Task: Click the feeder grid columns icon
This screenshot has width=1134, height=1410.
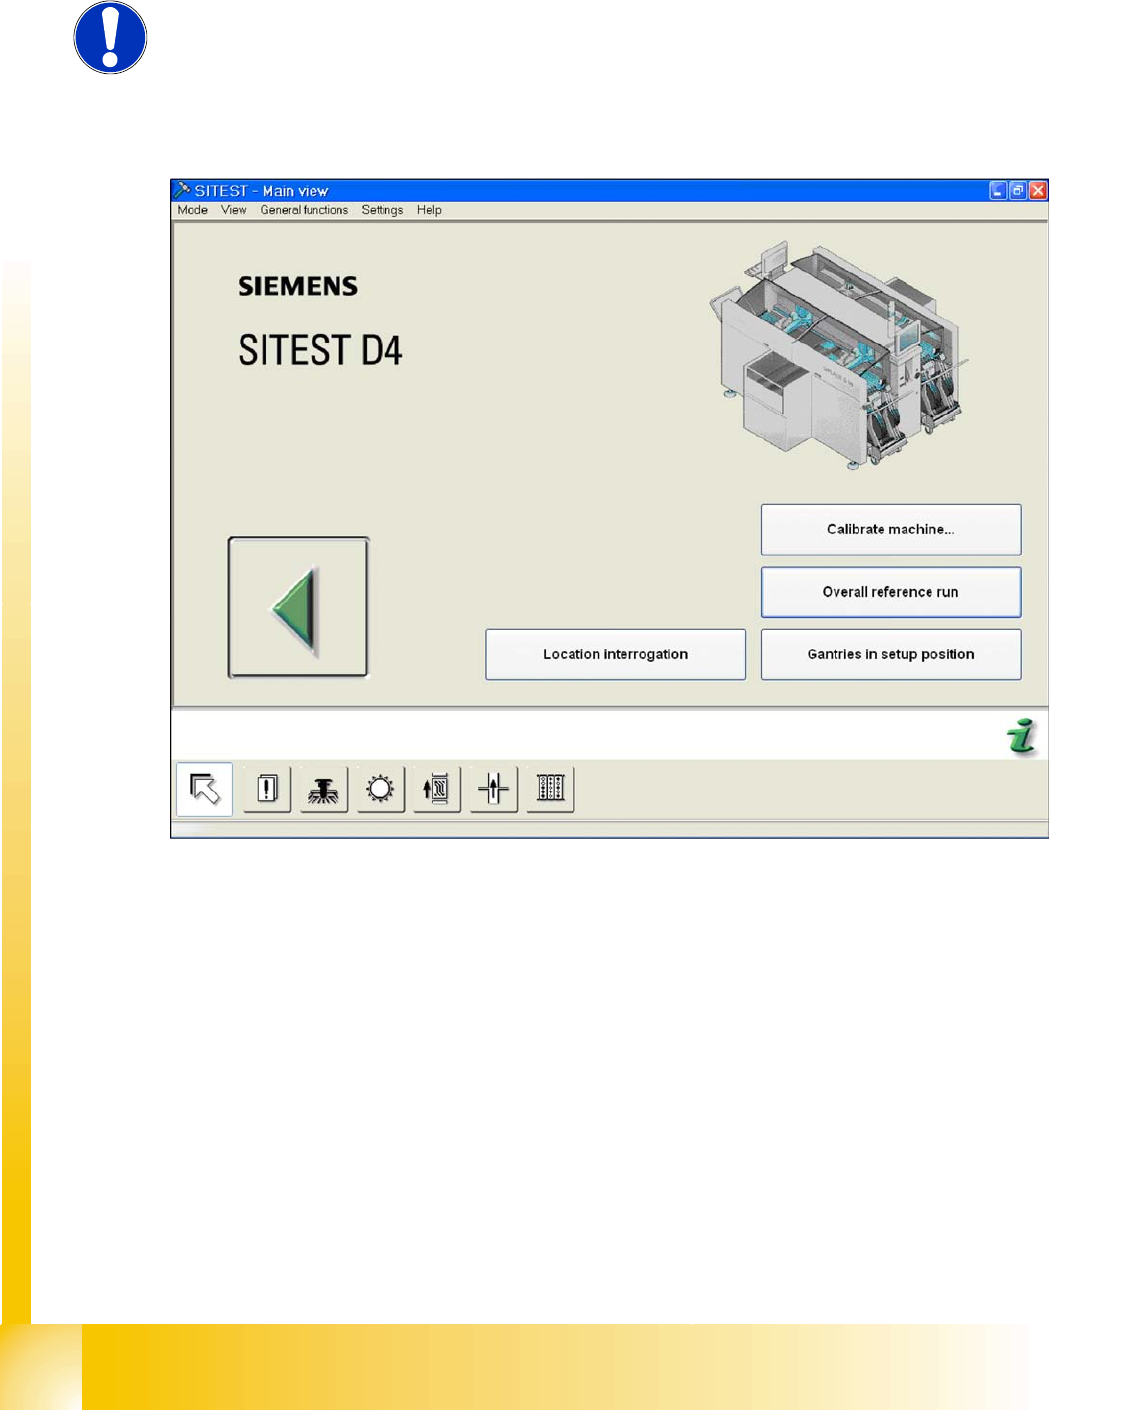Action: point(551,789)
